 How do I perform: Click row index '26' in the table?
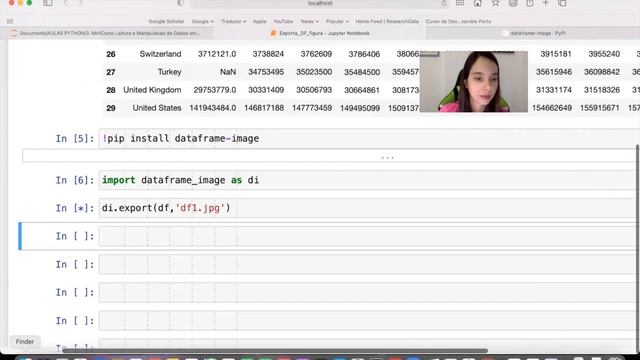(x=111, y=54)
